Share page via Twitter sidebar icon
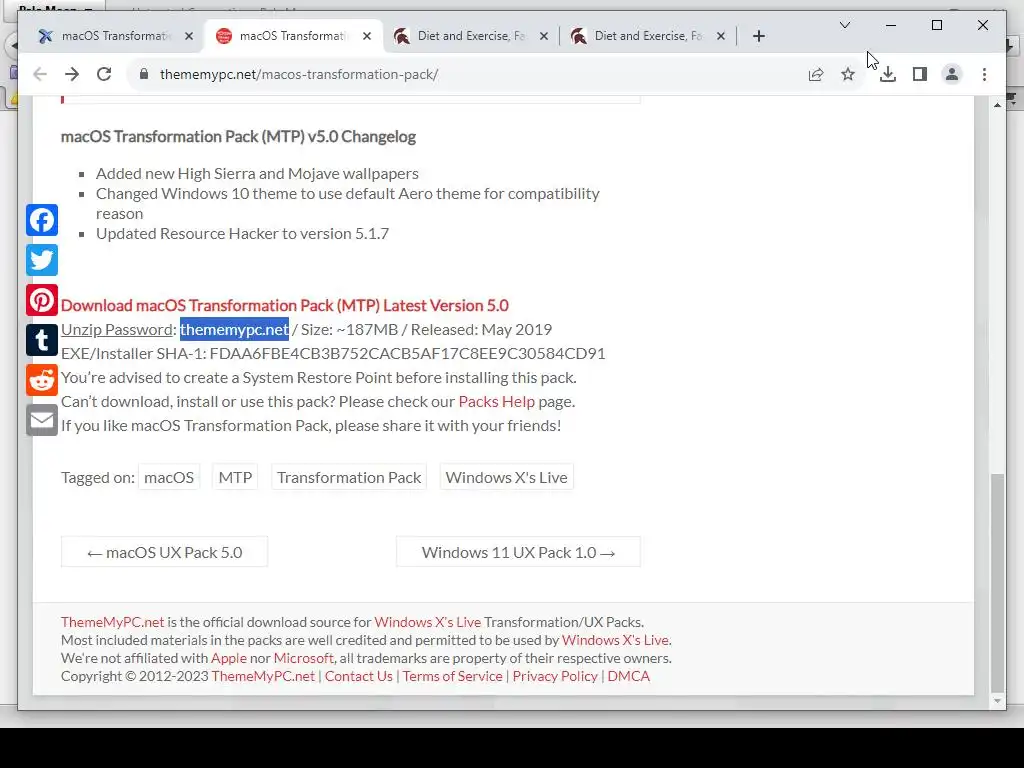 pos(42,260)
